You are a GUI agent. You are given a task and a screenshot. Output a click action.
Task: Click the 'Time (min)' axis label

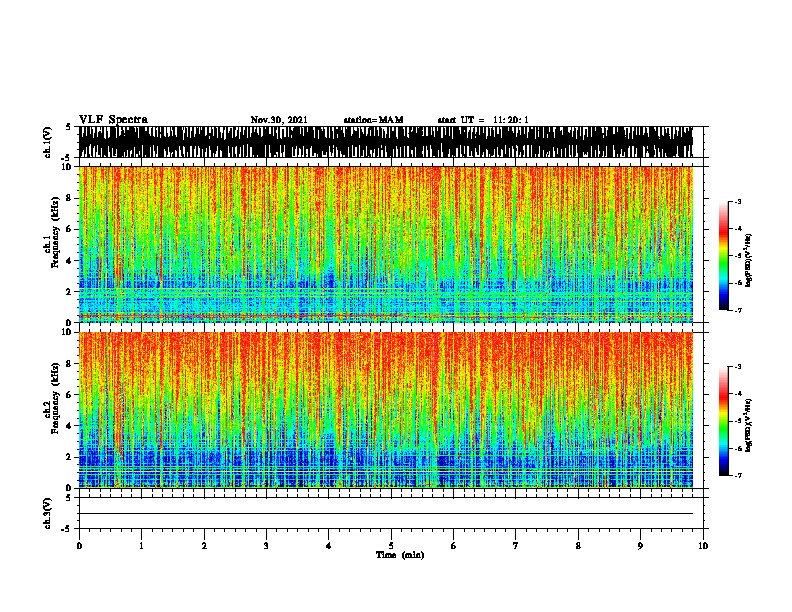(400, 555)
